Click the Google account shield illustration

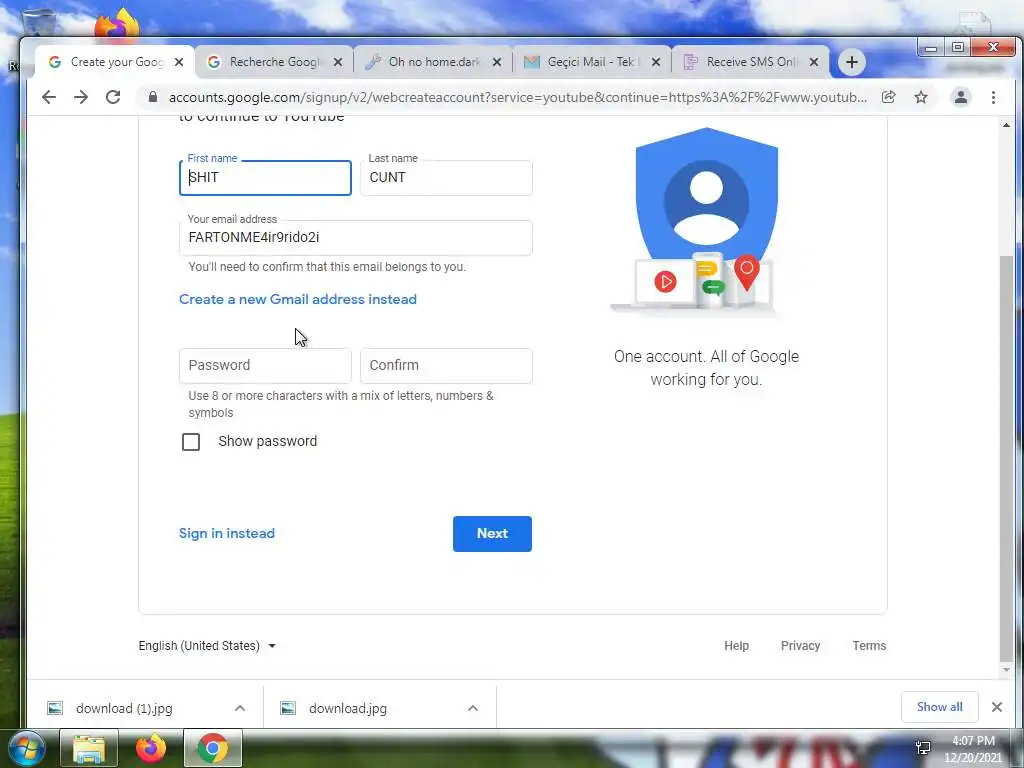706,221
